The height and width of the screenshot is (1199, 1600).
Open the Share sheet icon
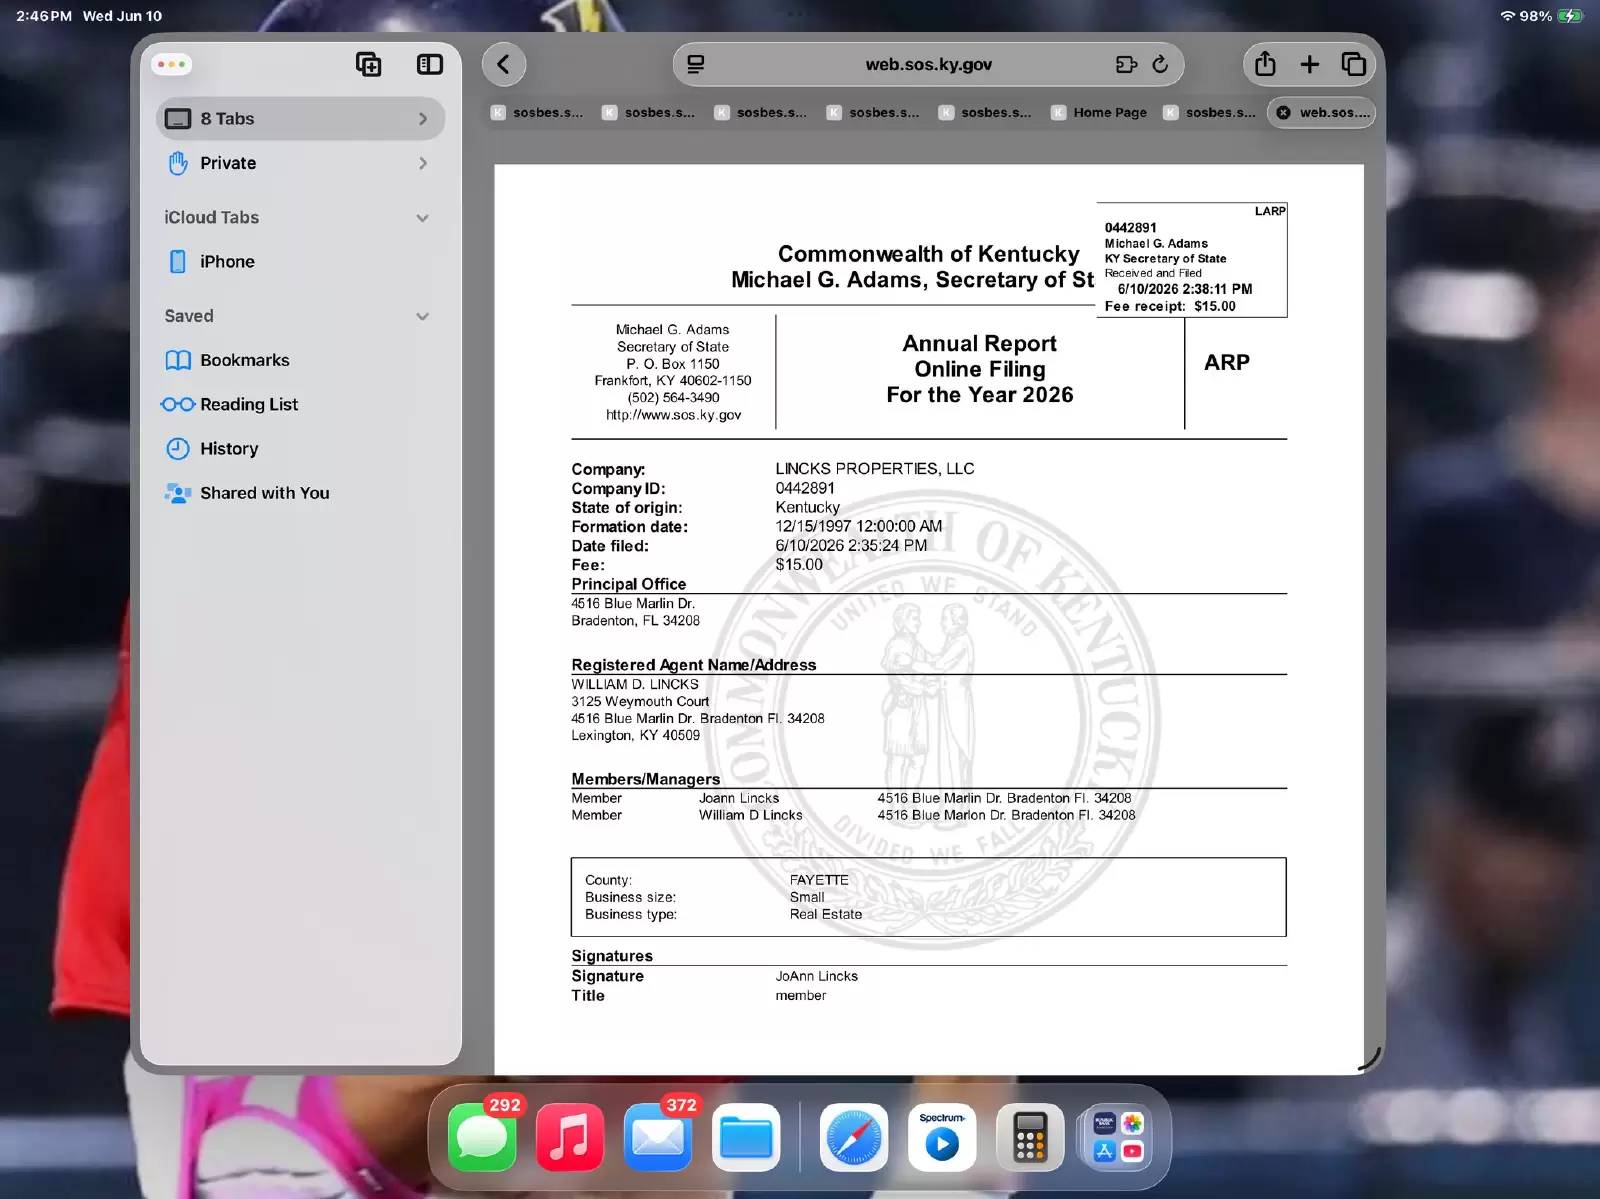tap(1265, 64)
